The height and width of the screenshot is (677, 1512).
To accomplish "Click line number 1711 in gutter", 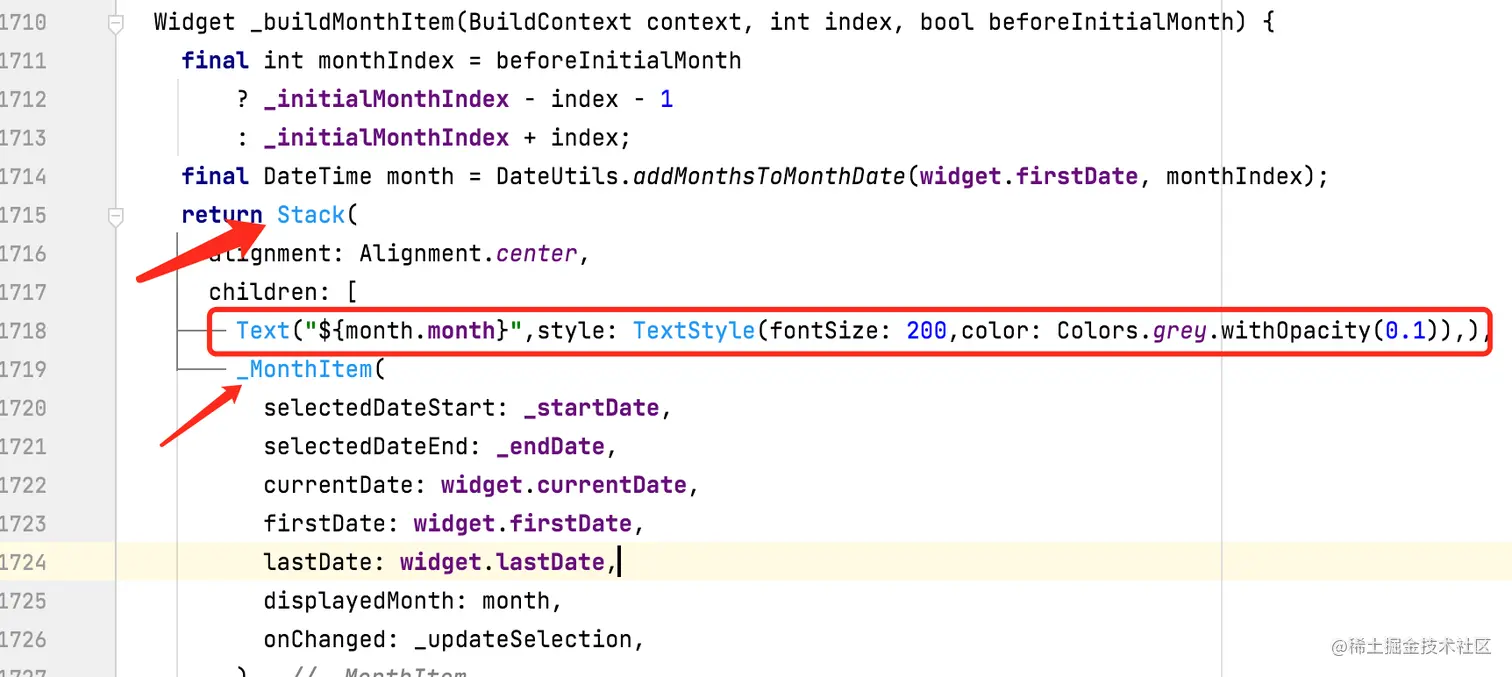I will tap(24, 61).
